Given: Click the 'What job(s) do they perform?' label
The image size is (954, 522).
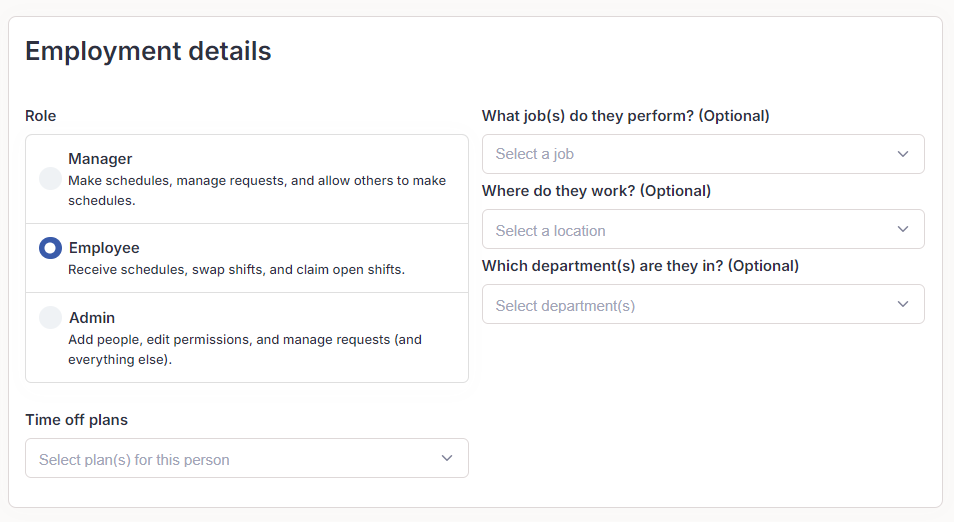Looking at the screenshot, I should tap(625, 116).
